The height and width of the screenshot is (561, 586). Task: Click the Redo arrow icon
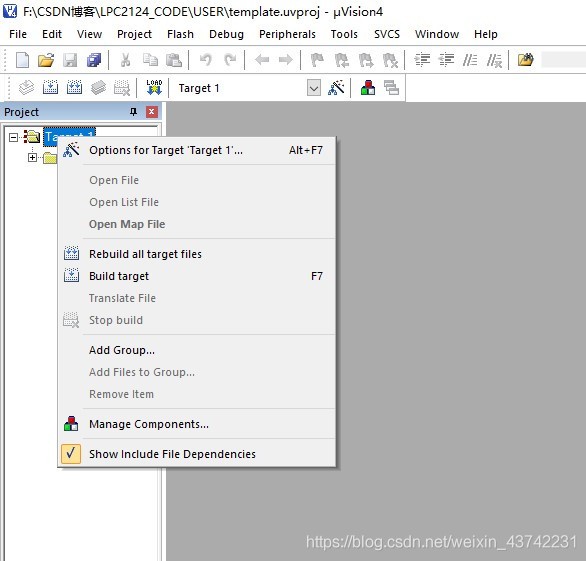[x=230, y=60]
